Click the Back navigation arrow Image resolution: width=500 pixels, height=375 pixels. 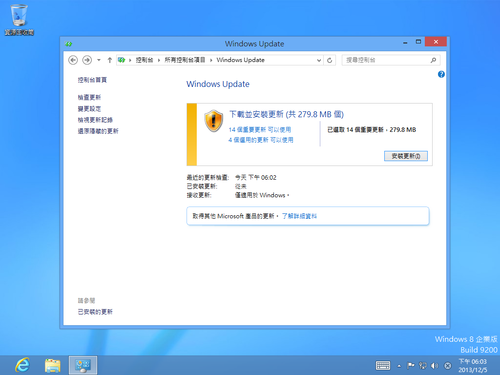point(73,60)
